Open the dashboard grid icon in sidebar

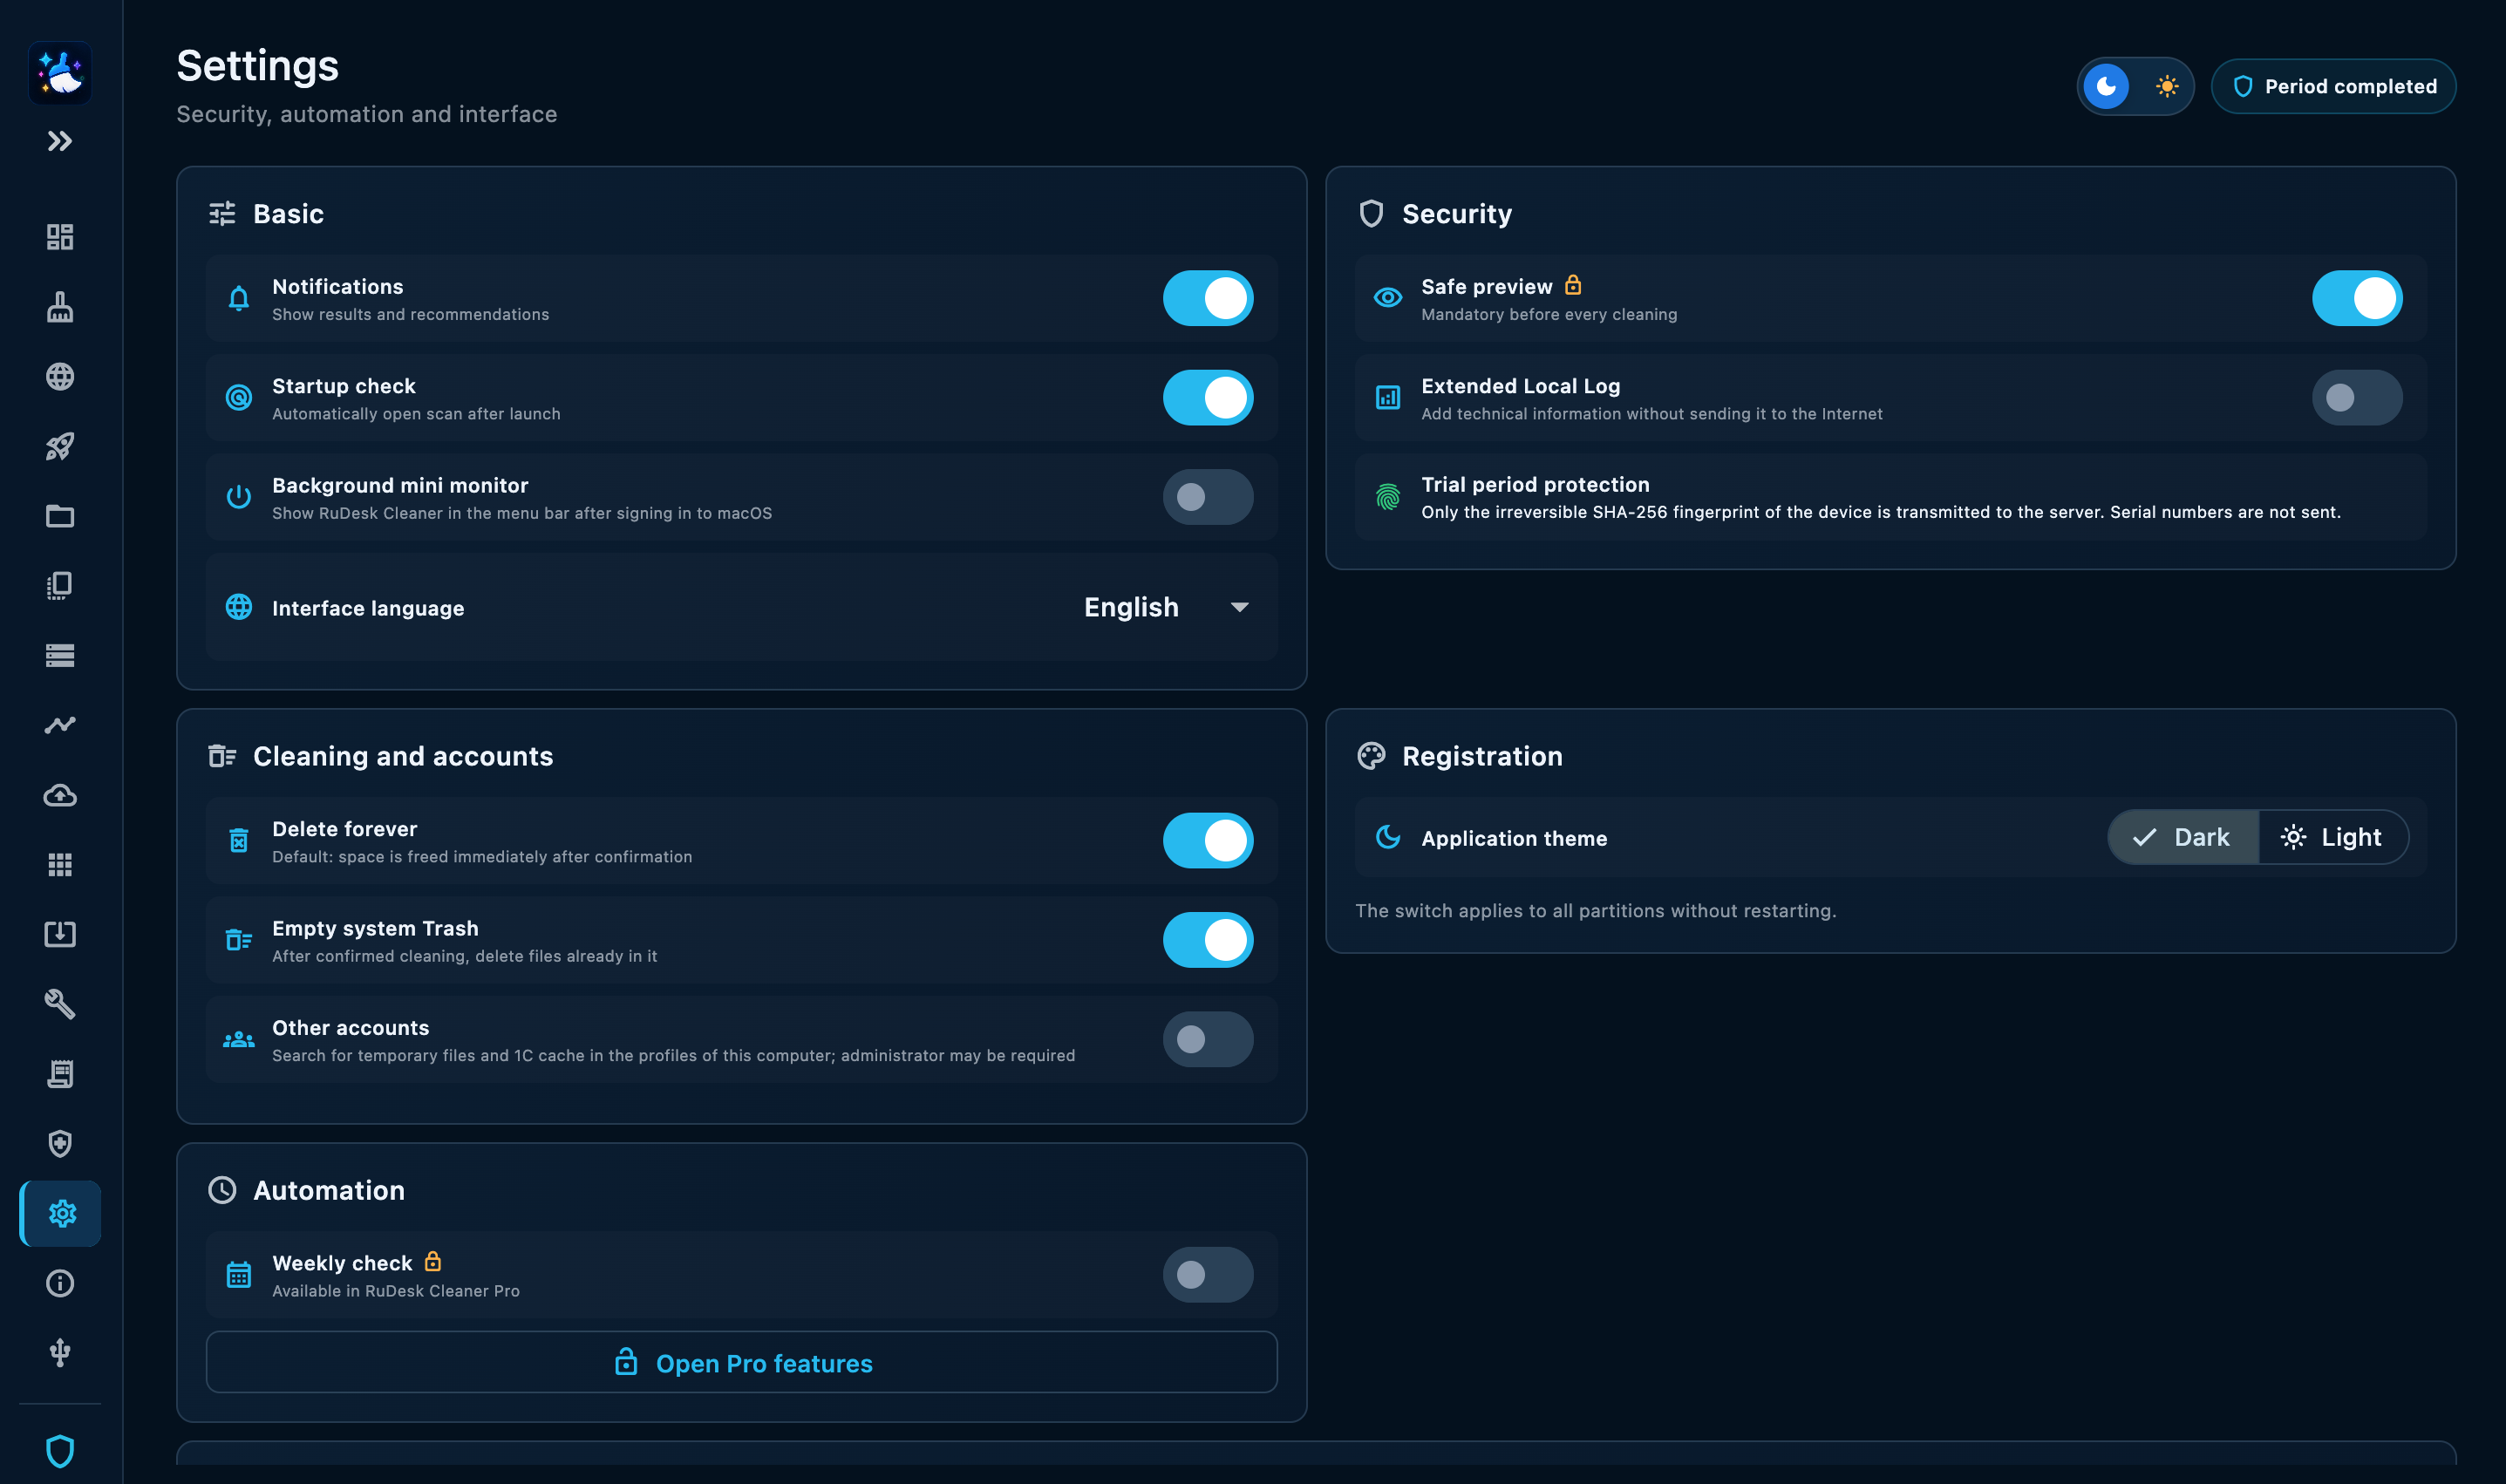(x=60, y=237)
